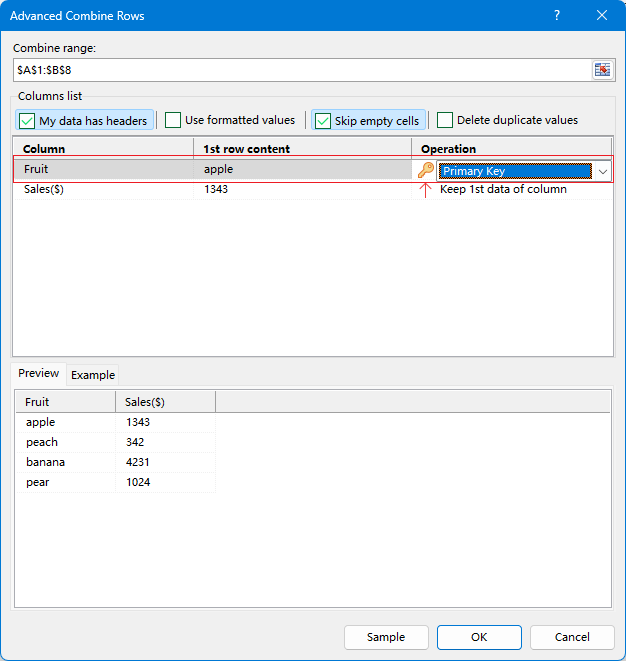Click the Combine range input field
This screenshot has height=661, width=626.
click(303, 70)
